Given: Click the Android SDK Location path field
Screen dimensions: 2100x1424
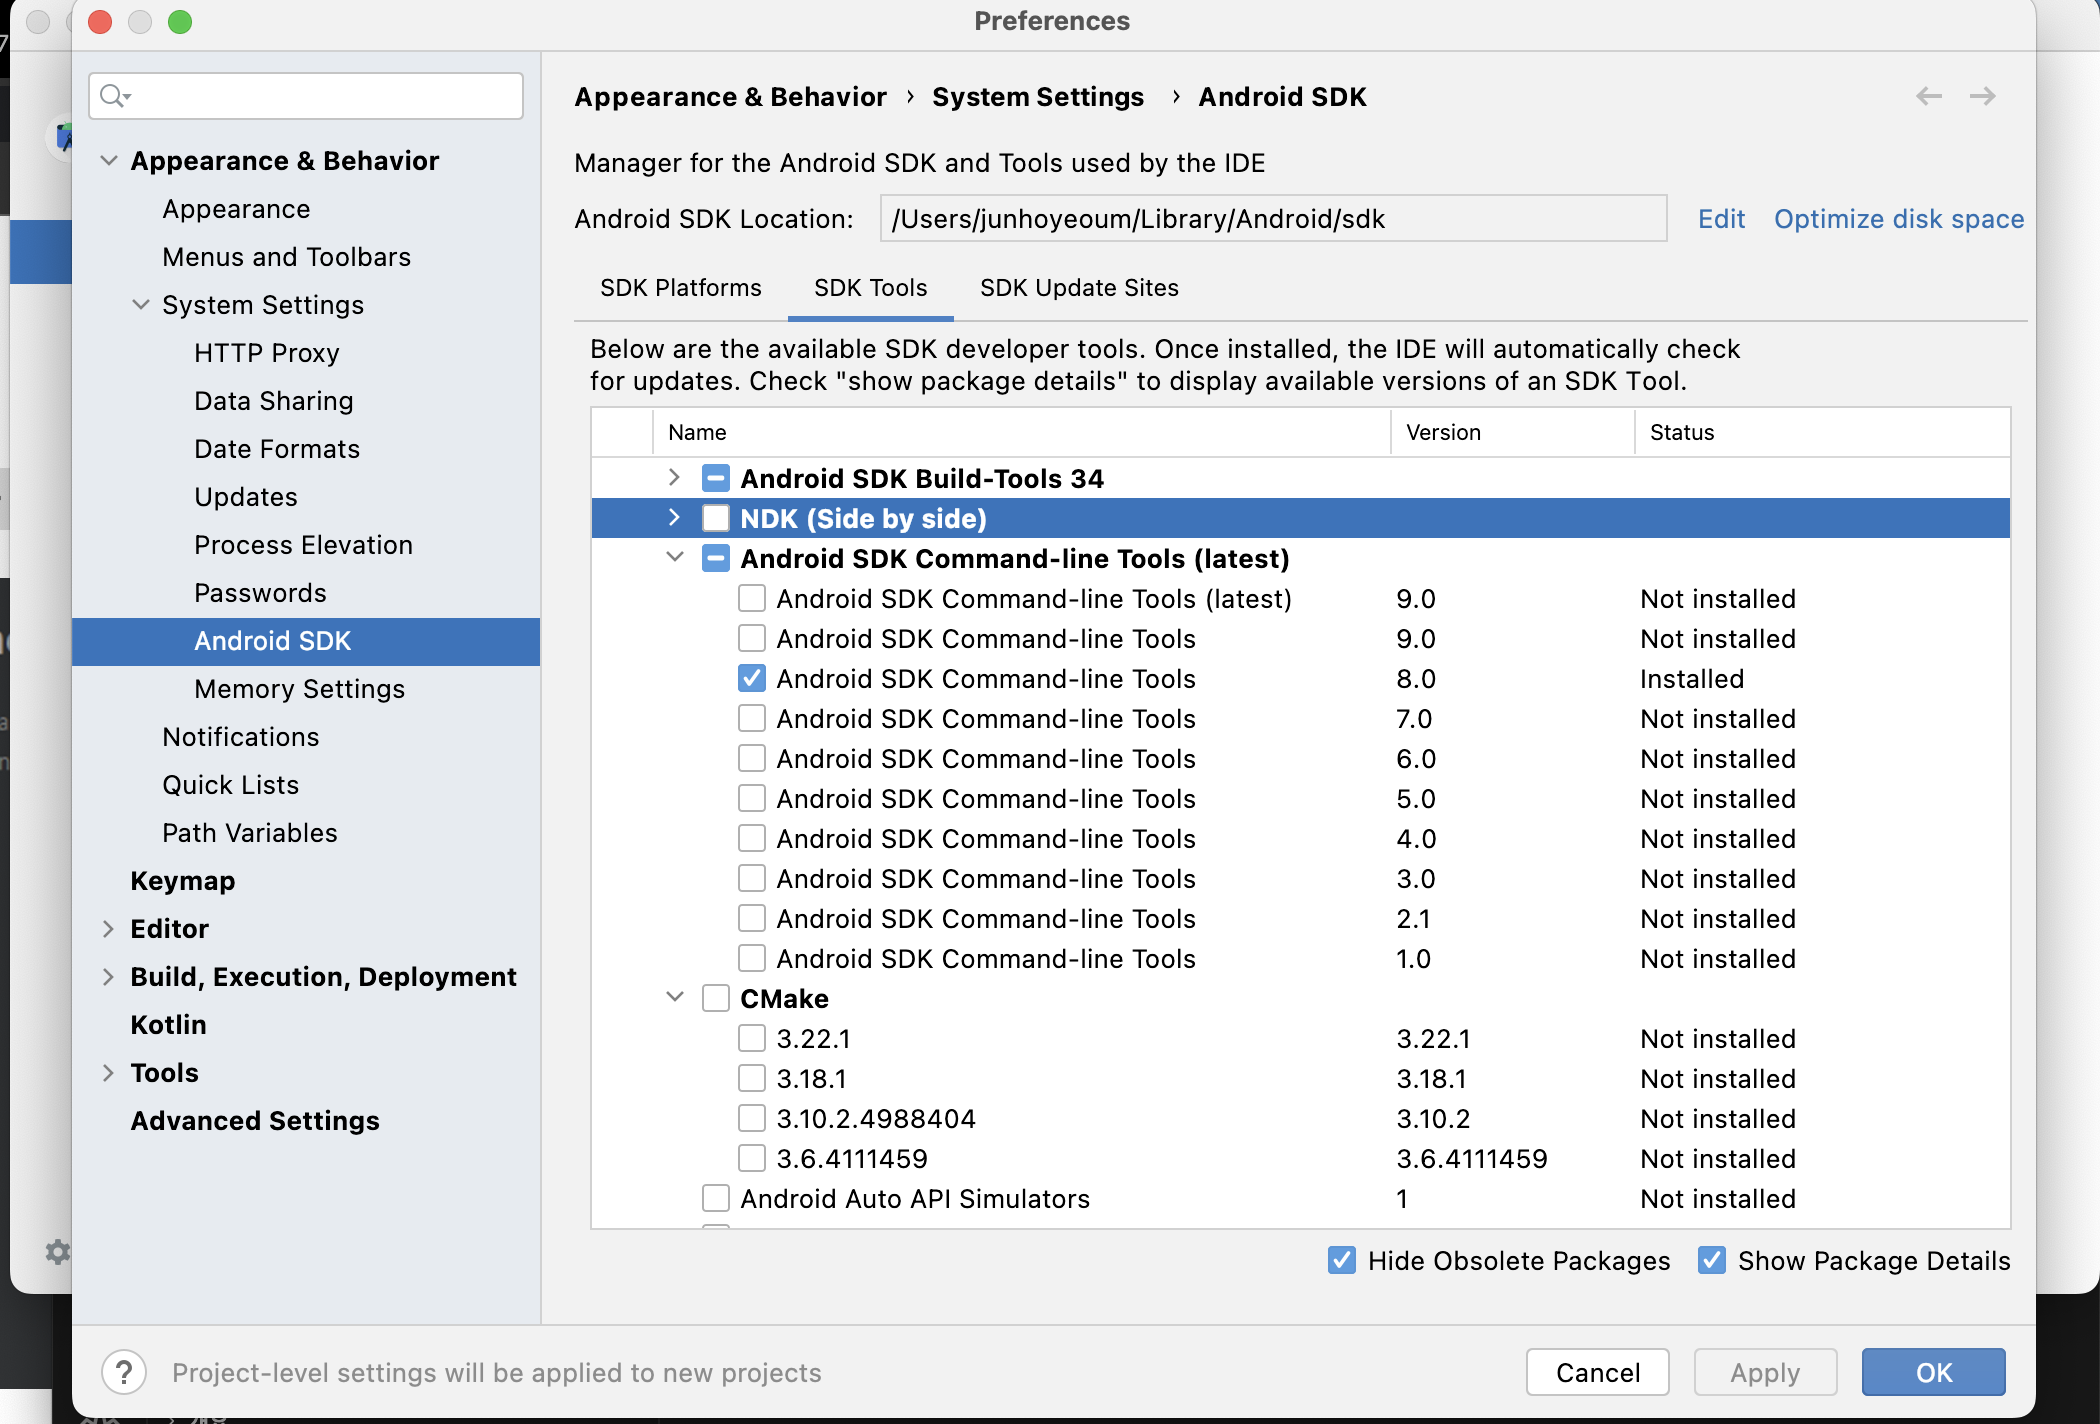Looking at the screenshot, I should [x=1272, y=219].
